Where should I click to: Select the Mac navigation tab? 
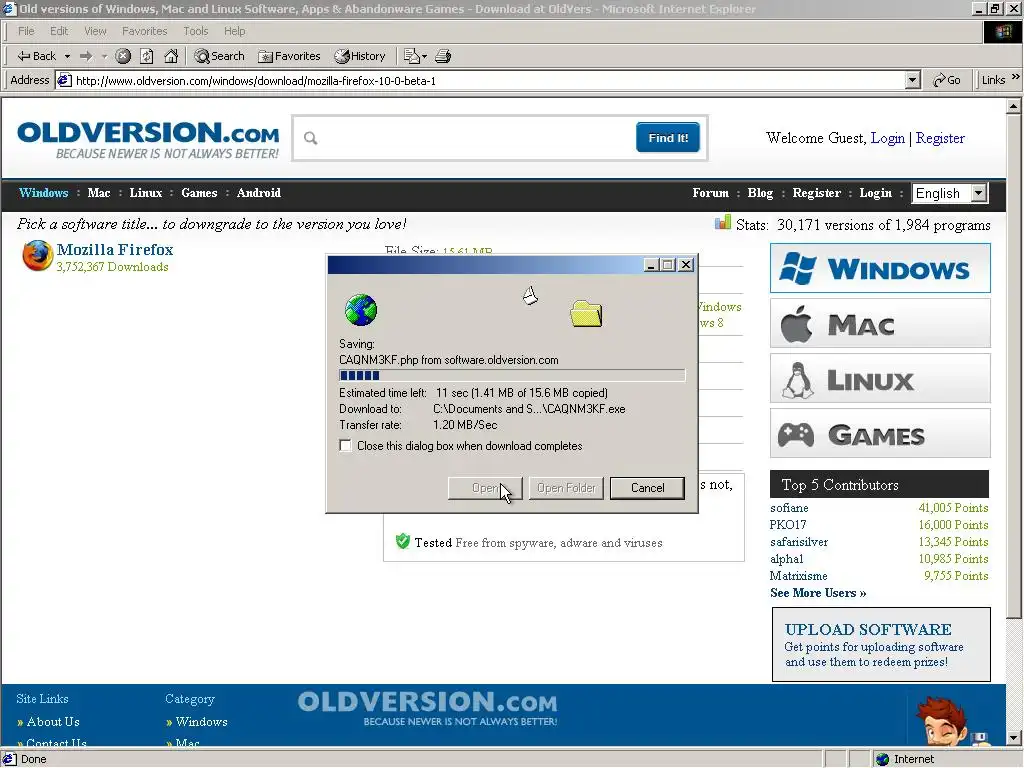tap(99, 193)
